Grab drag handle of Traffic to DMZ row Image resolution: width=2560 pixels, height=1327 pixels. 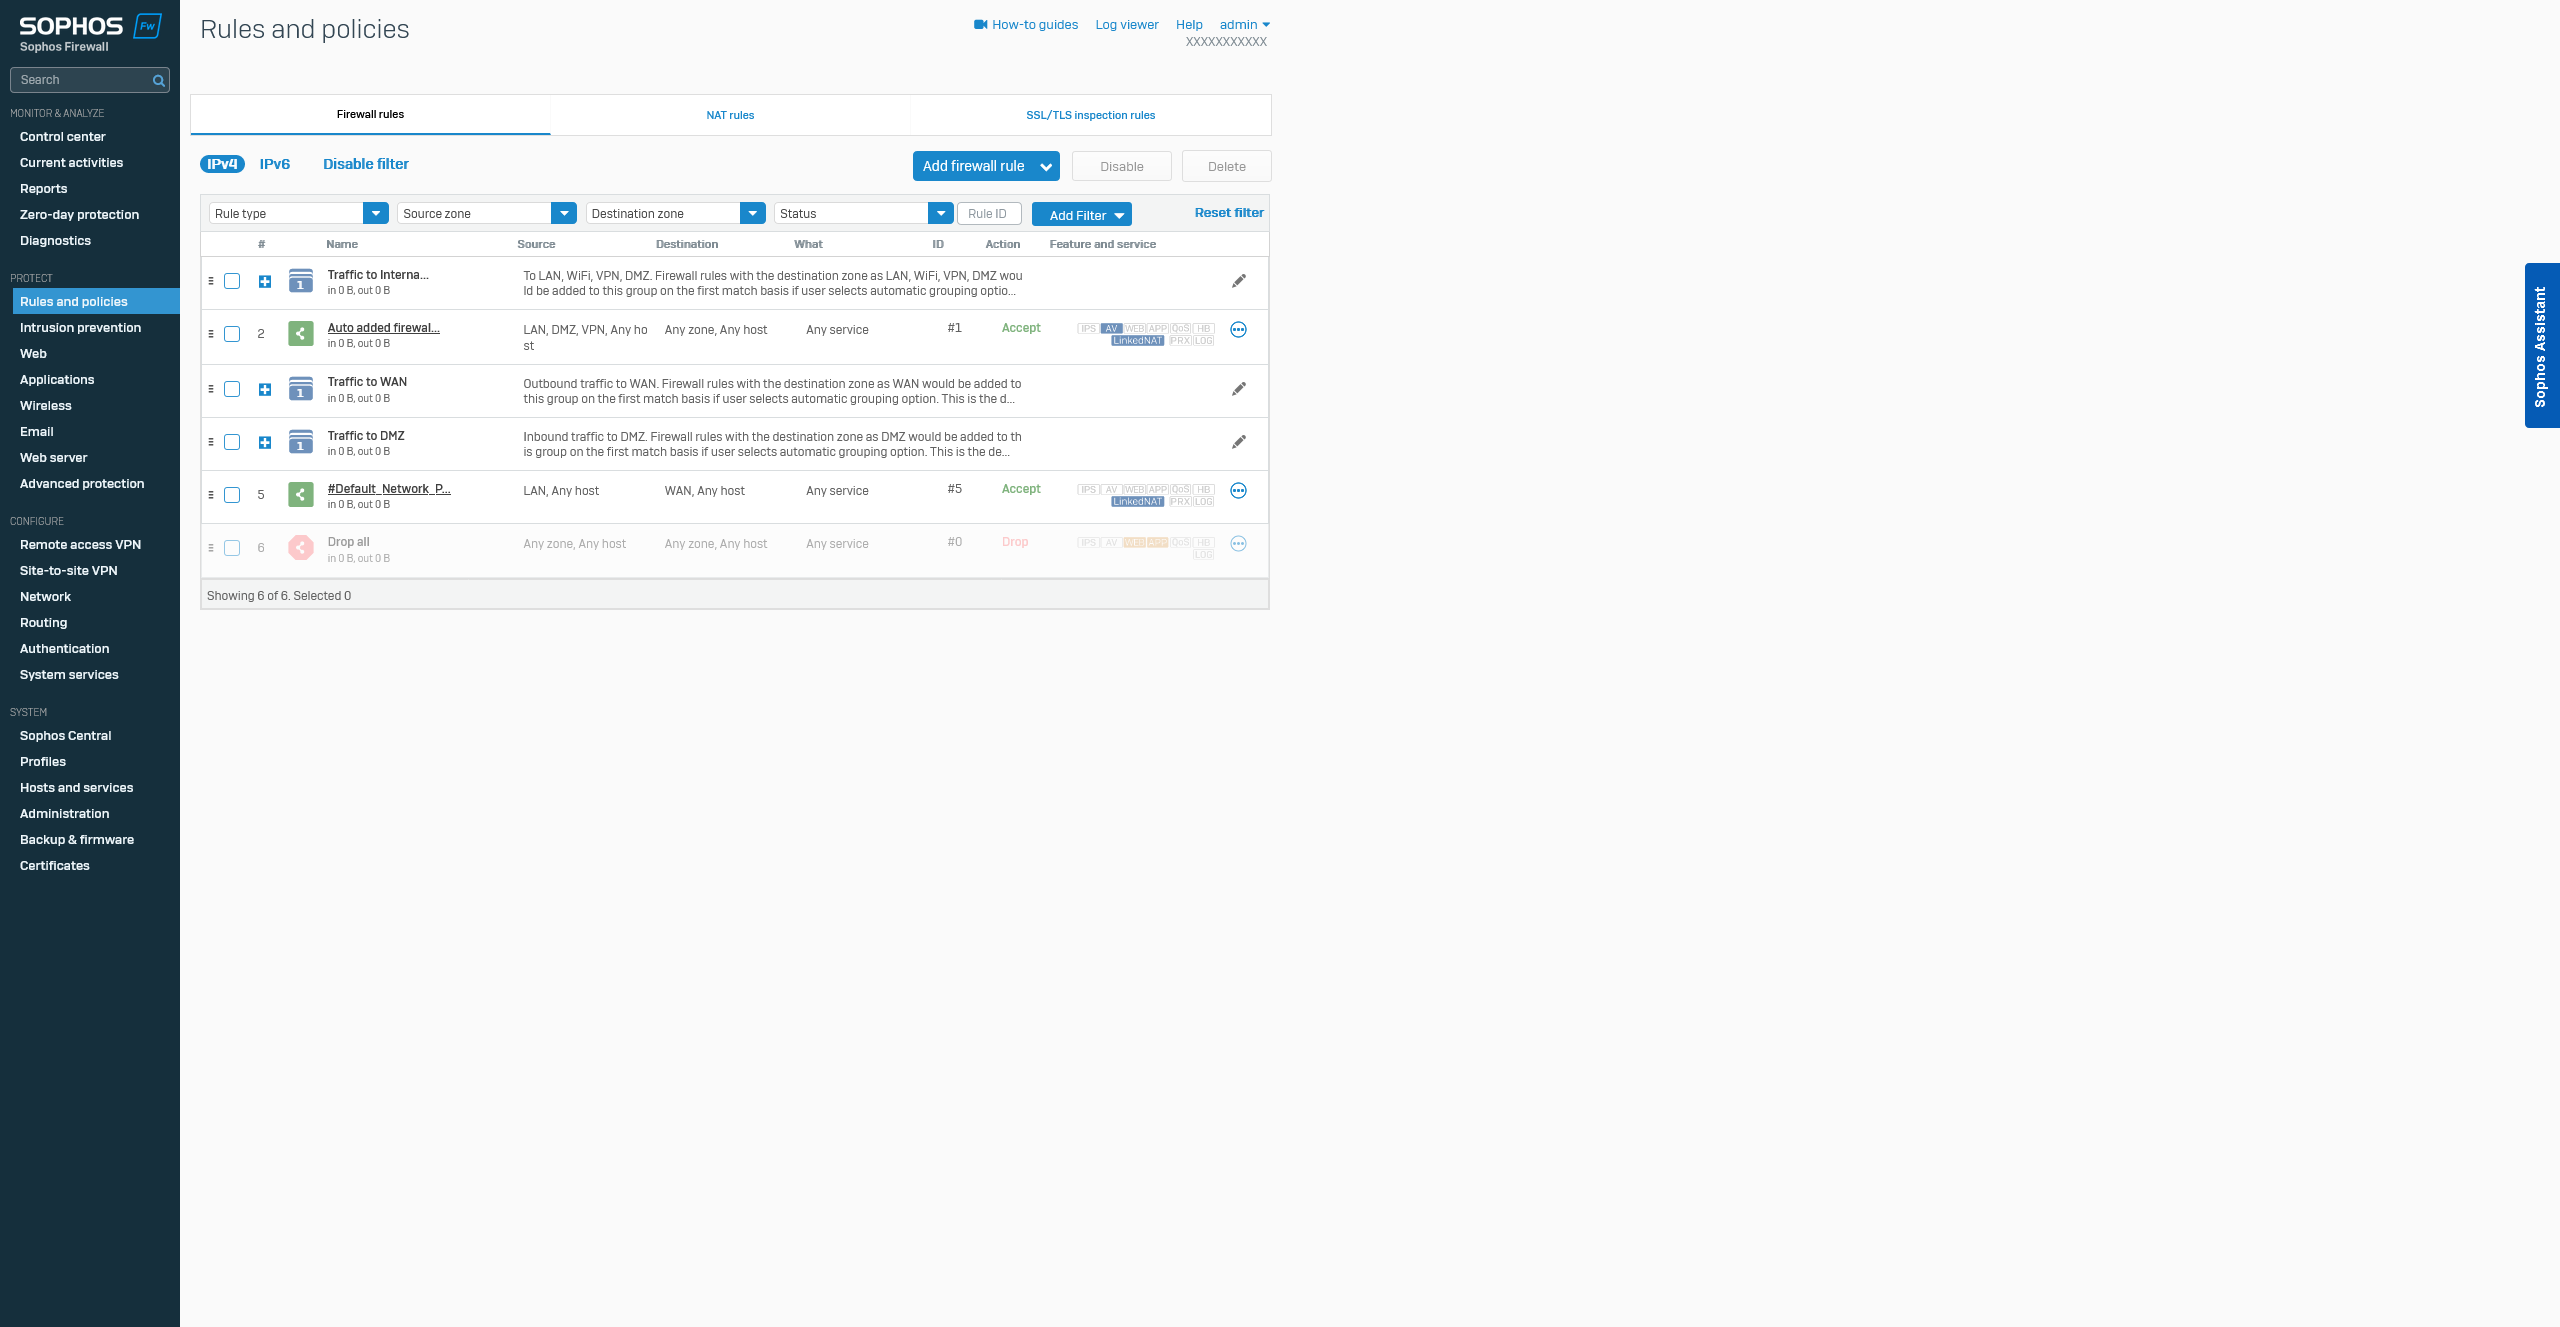211,442
